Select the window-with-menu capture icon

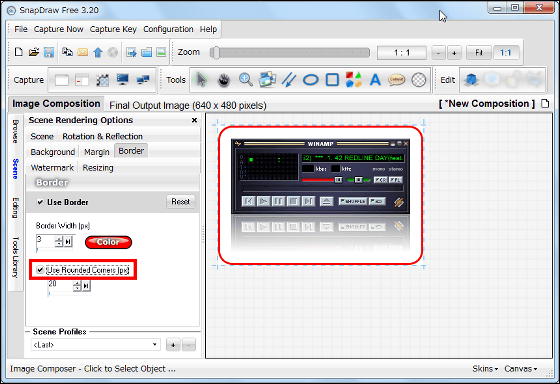pos(82,80)
